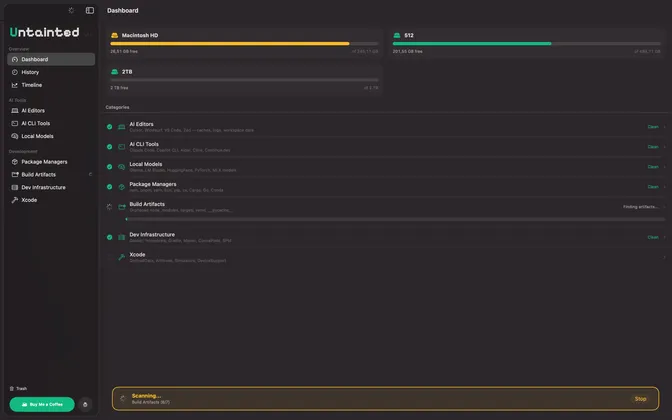Click the 512 drive icon
The image size is (672, 420).
[x=397, y=35]
